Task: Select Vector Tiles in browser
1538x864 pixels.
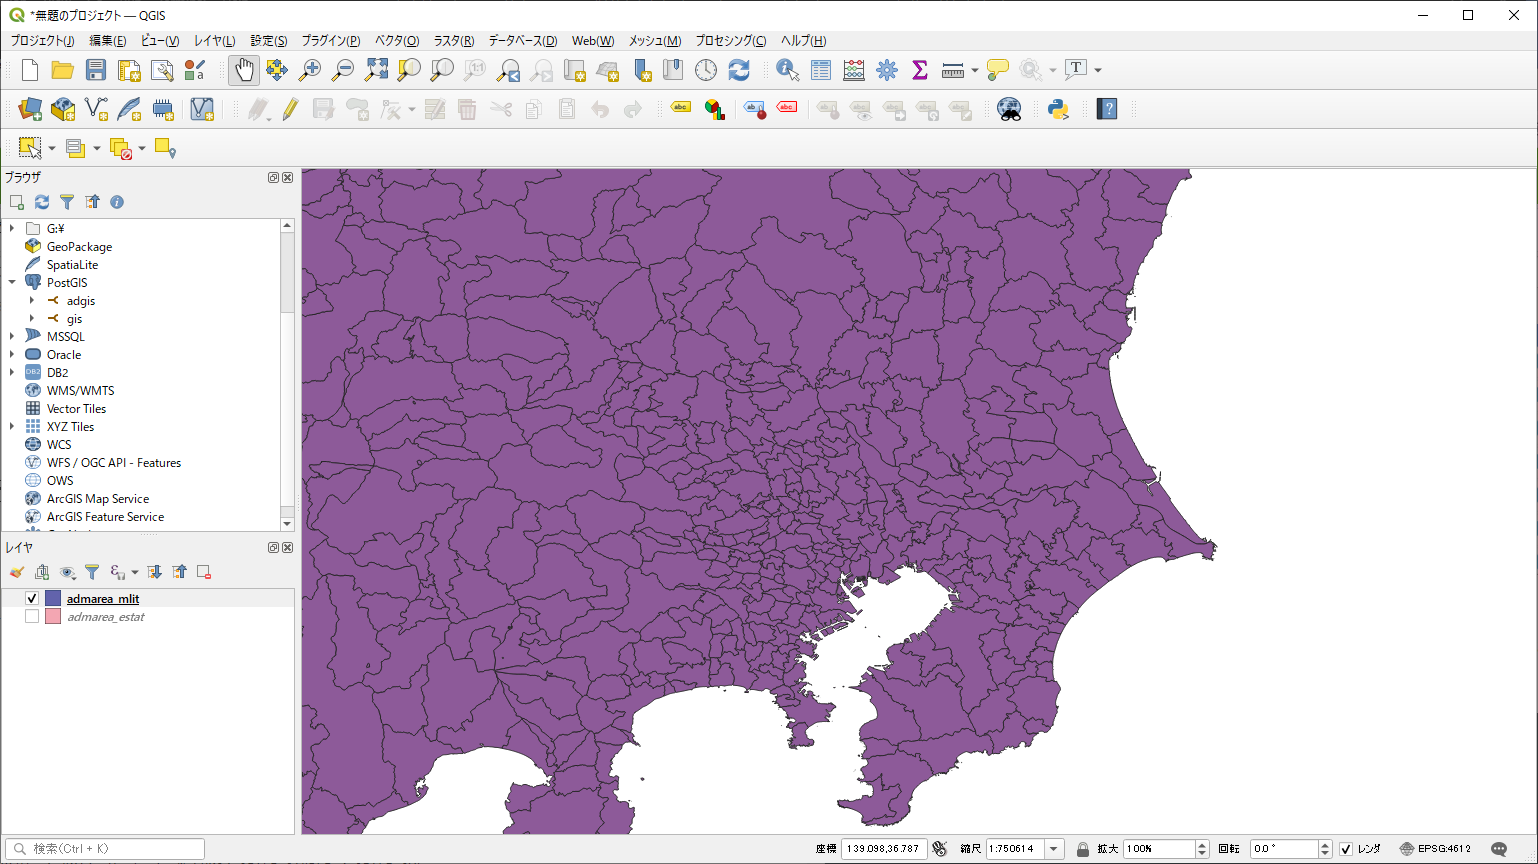Action: coord(76,409)
